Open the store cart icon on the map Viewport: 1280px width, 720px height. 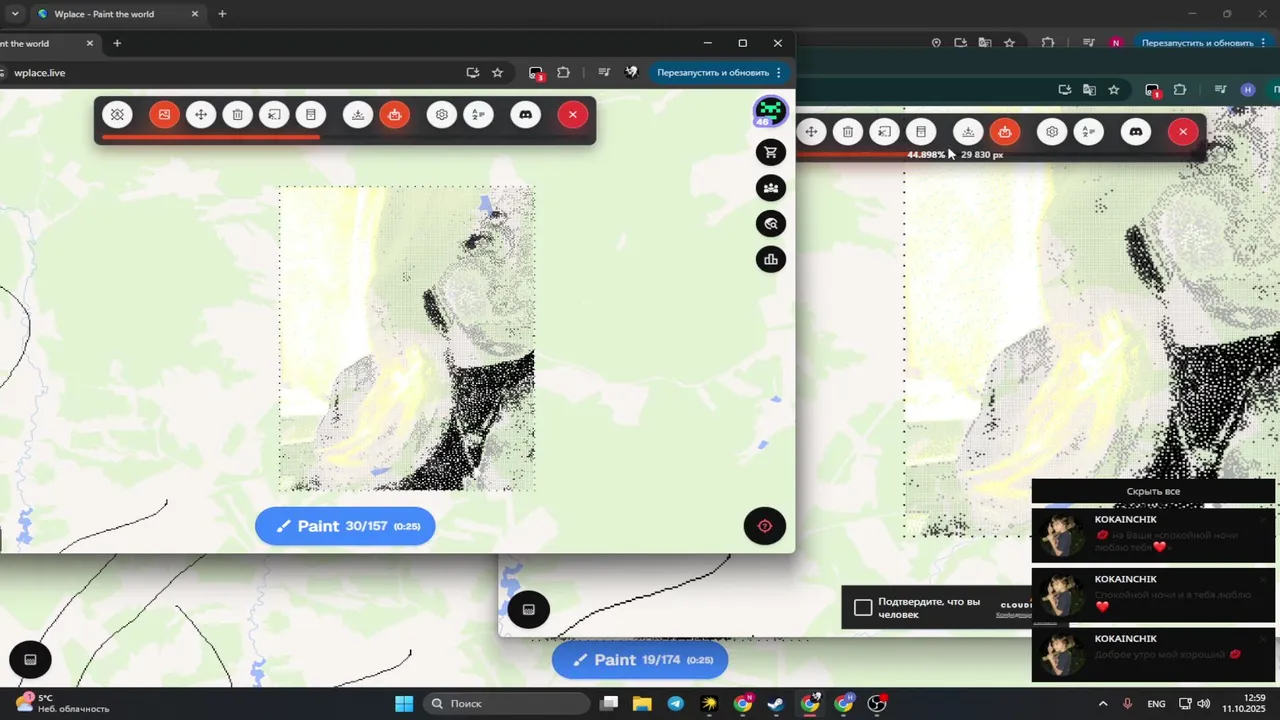771,153
